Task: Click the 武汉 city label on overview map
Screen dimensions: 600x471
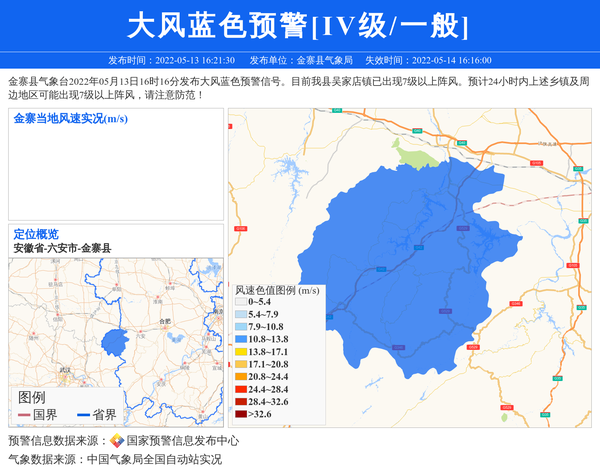Action: point(66,370)
